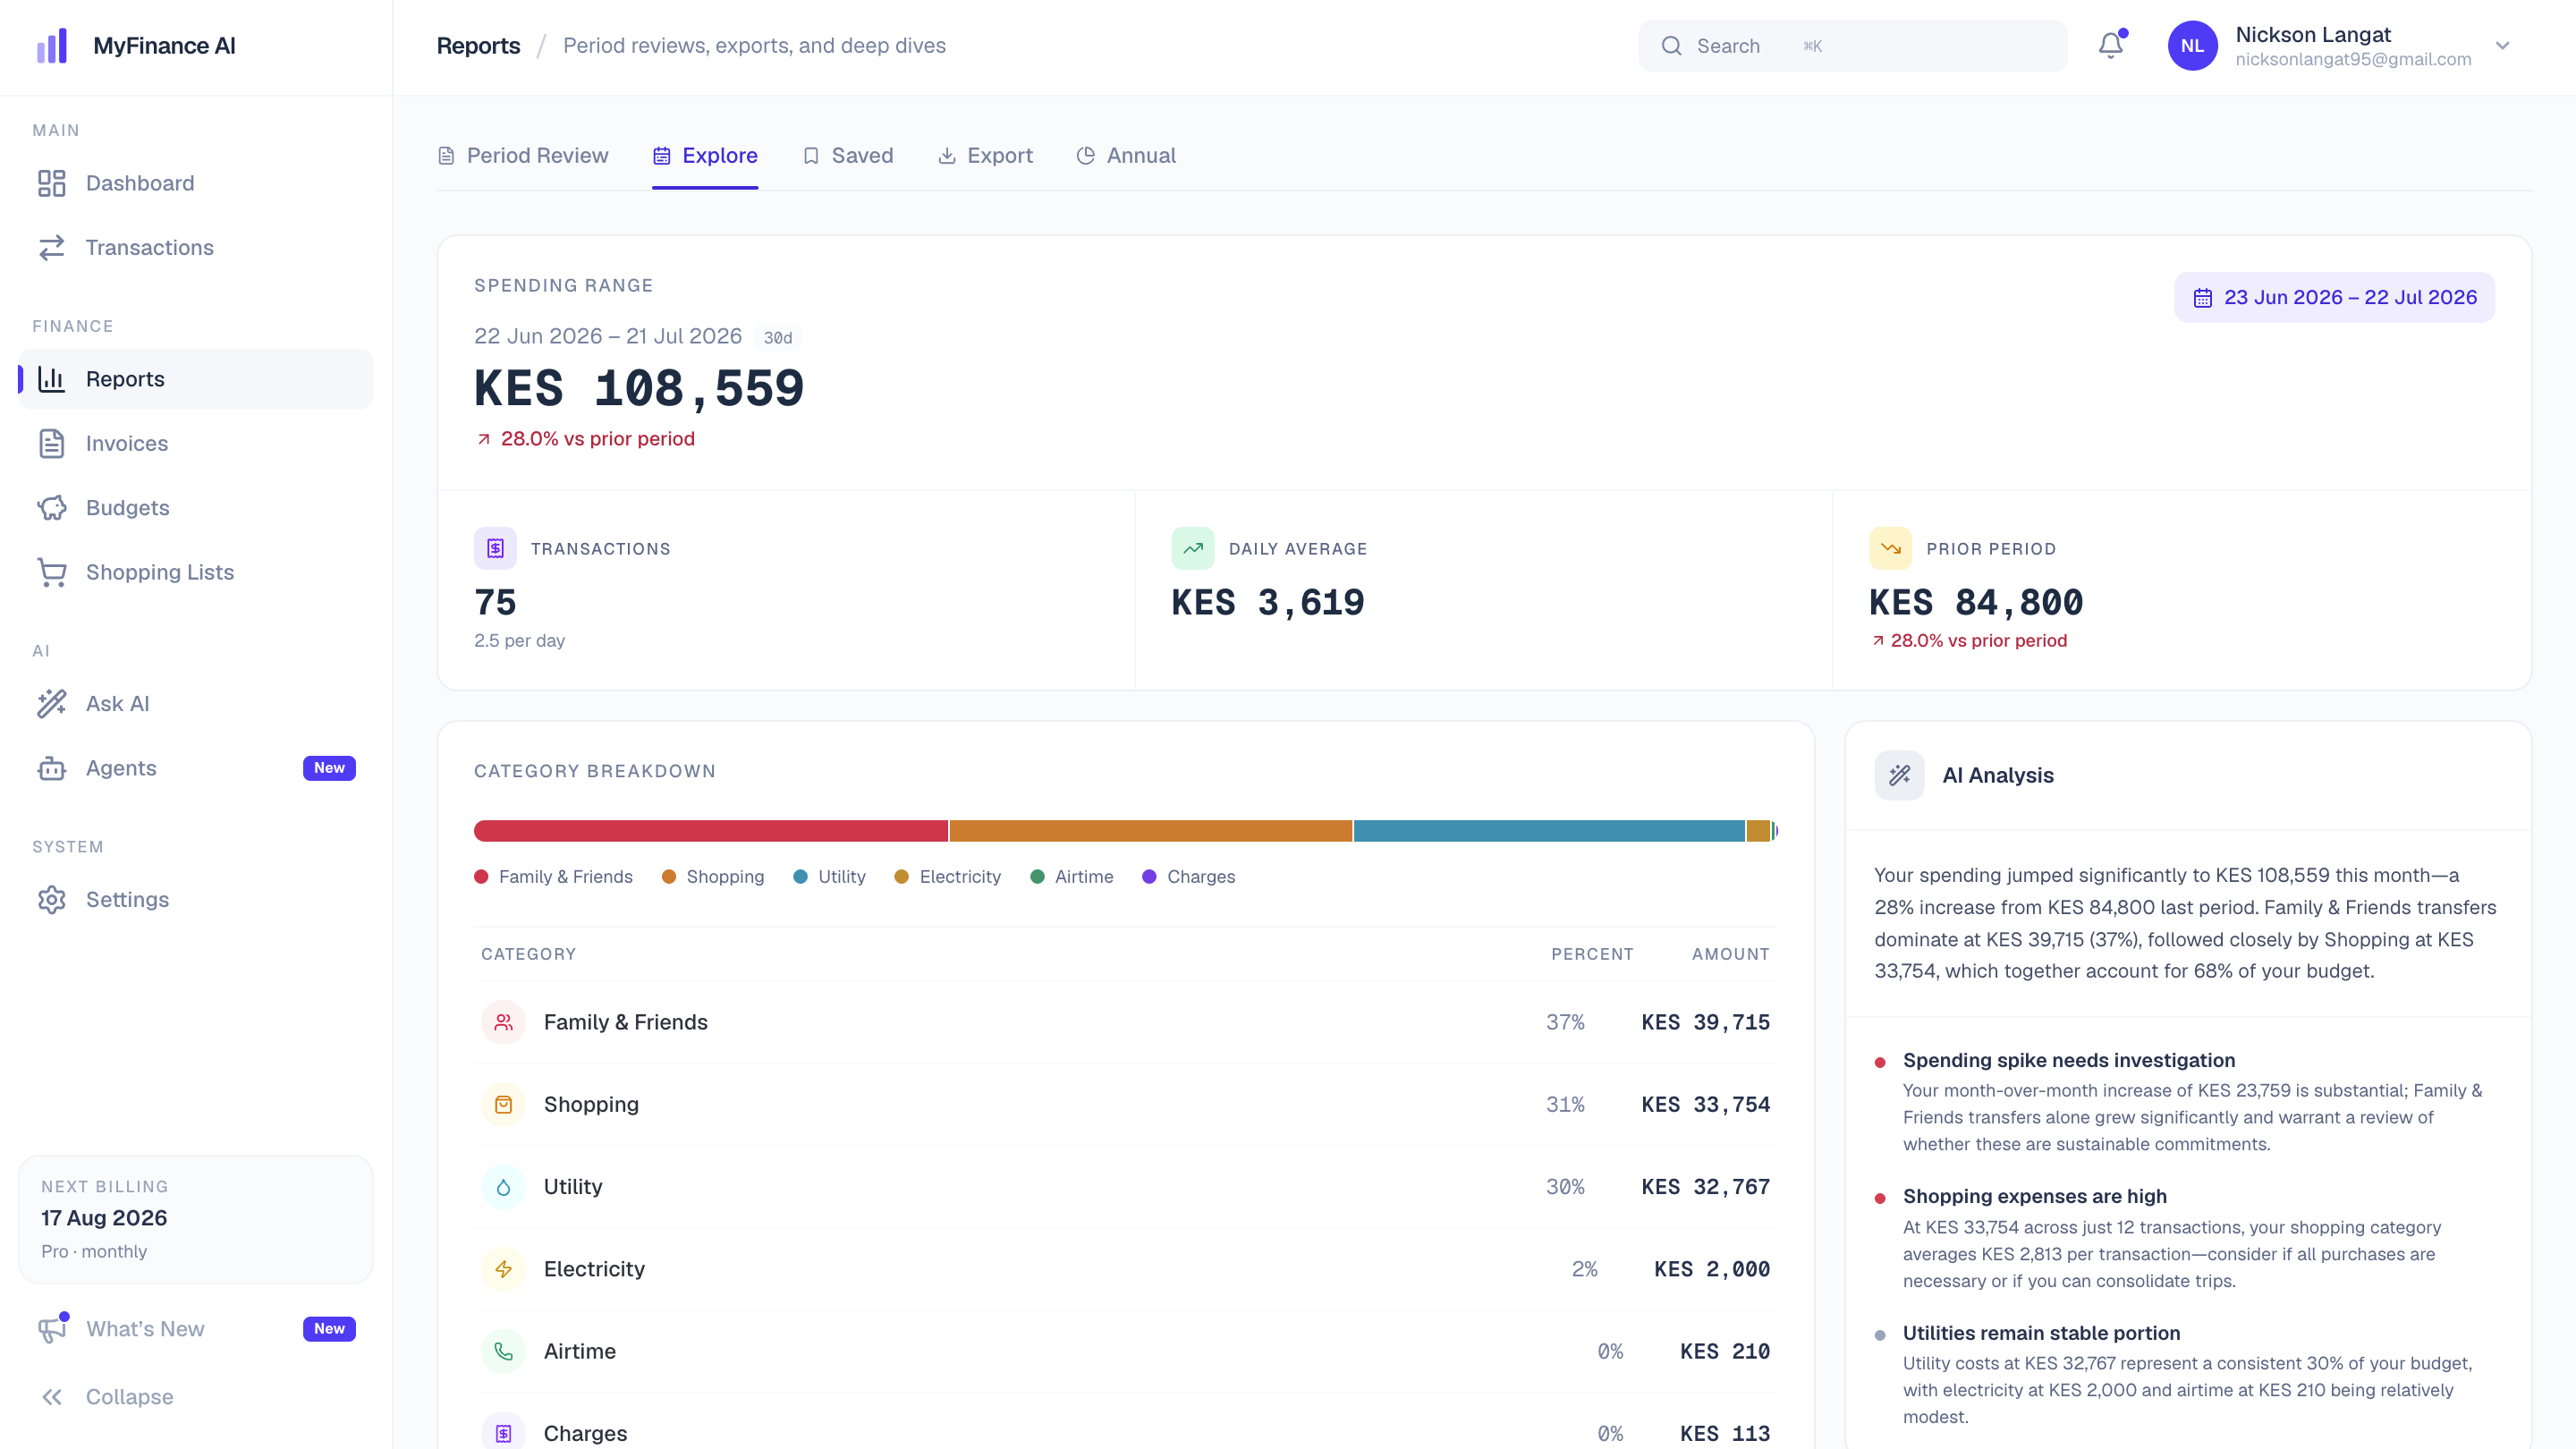Click the PERCENT column header
The height and width of the screenshot is (1449, 2576).
[1592, 954]
